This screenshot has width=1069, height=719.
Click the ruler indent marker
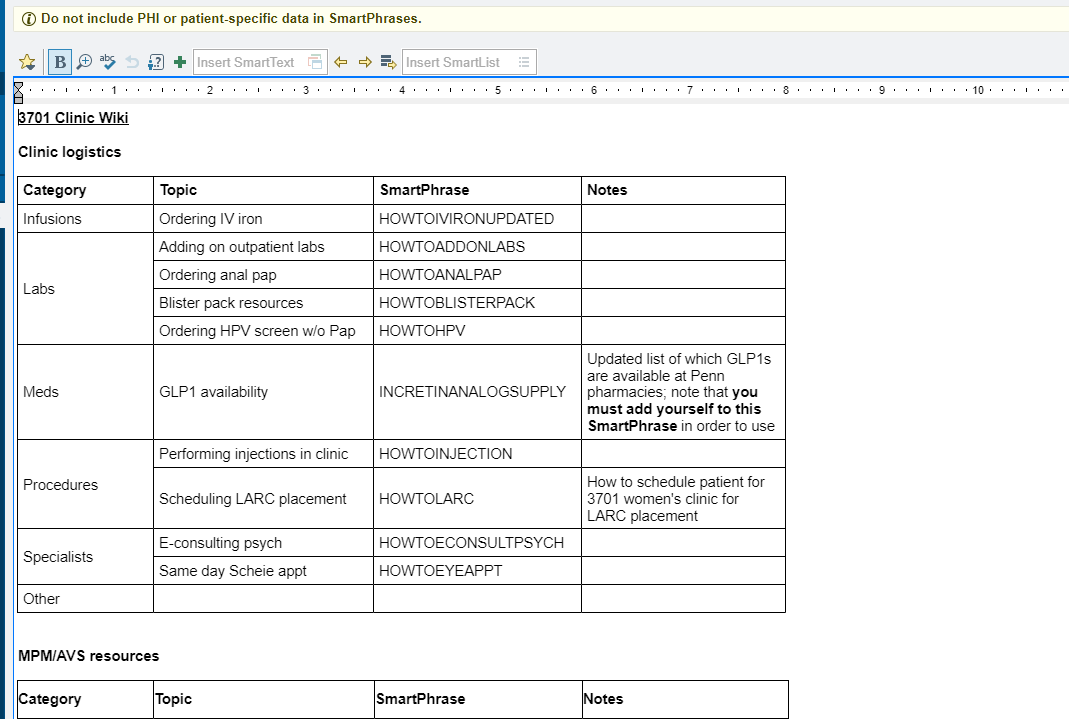(18, 93)
